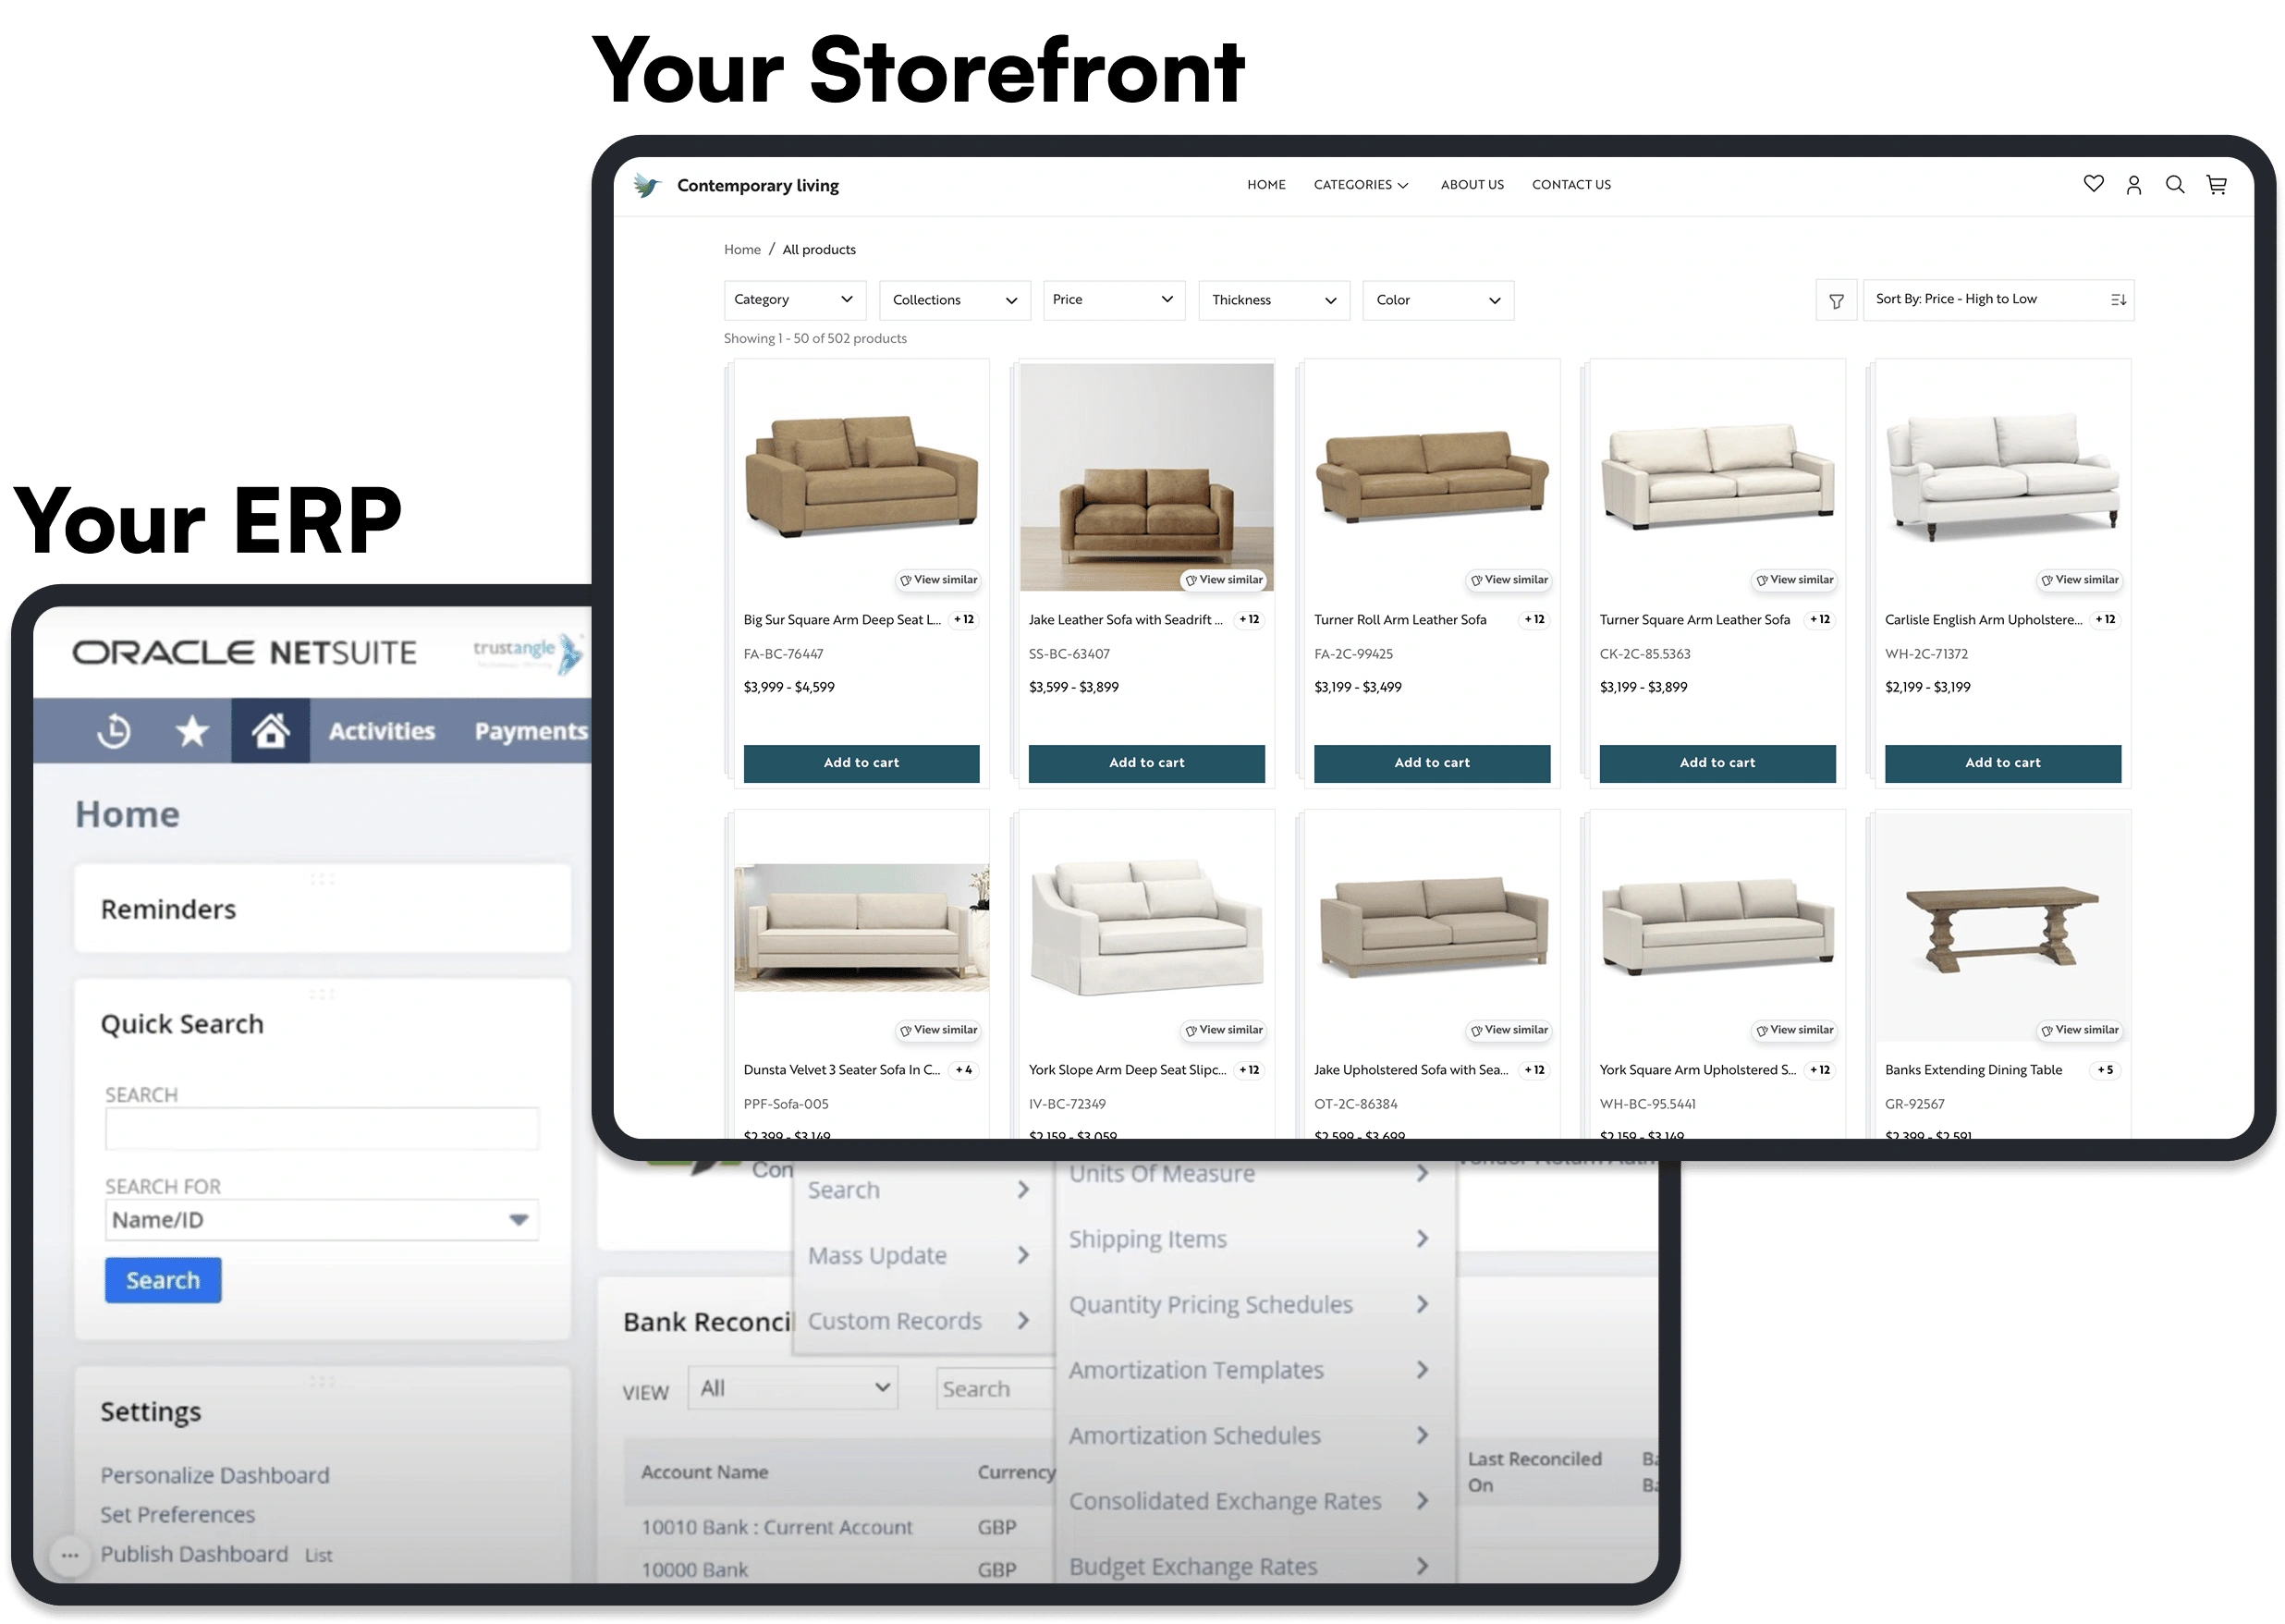The width and height of the screenshot is (2285, 1624).
Task: Click the Personalize Dashboard link
Action: click(x=214, y=1475)
